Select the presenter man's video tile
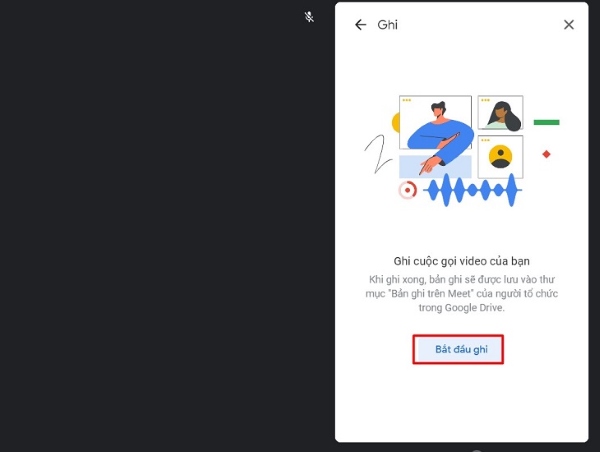Image resolution: width=600 pixels, height=452 pixels. tap(435, 122)
